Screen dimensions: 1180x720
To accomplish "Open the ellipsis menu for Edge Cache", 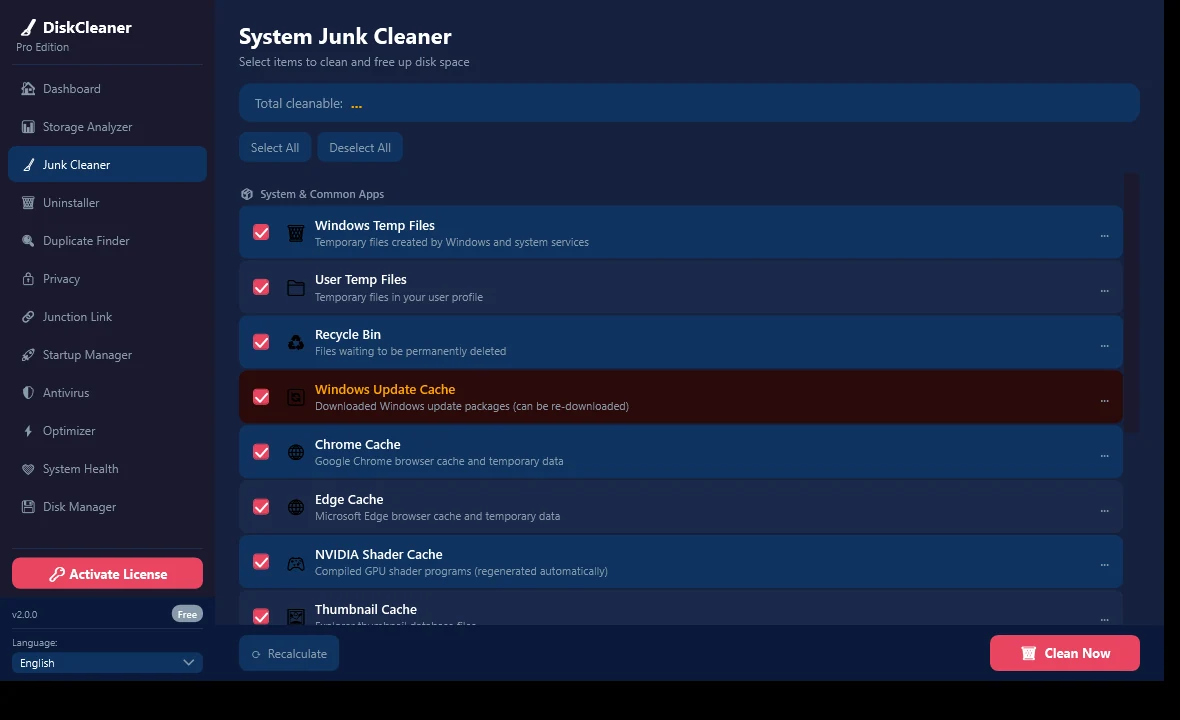I will (1104, 510).
